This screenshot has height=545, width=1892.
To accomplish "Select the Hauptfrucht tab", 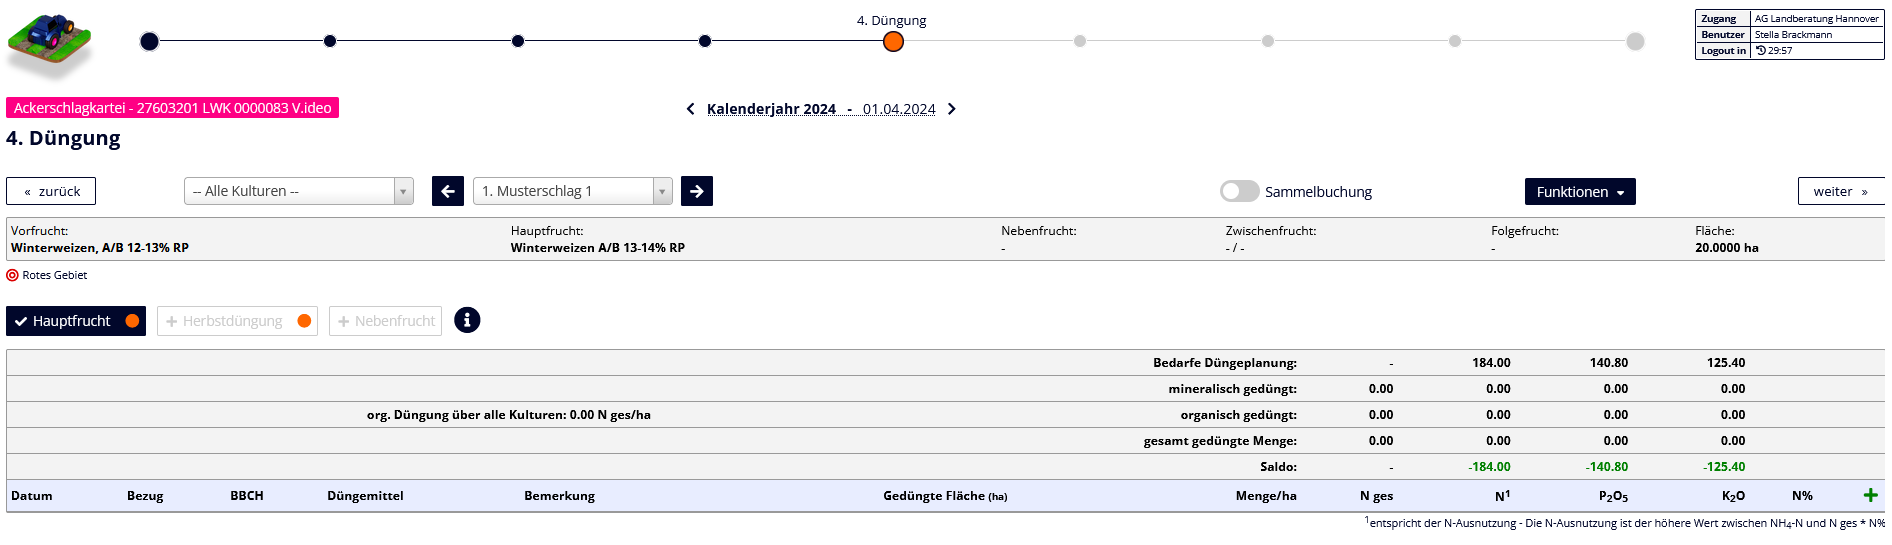I will (x=76, y=321).
